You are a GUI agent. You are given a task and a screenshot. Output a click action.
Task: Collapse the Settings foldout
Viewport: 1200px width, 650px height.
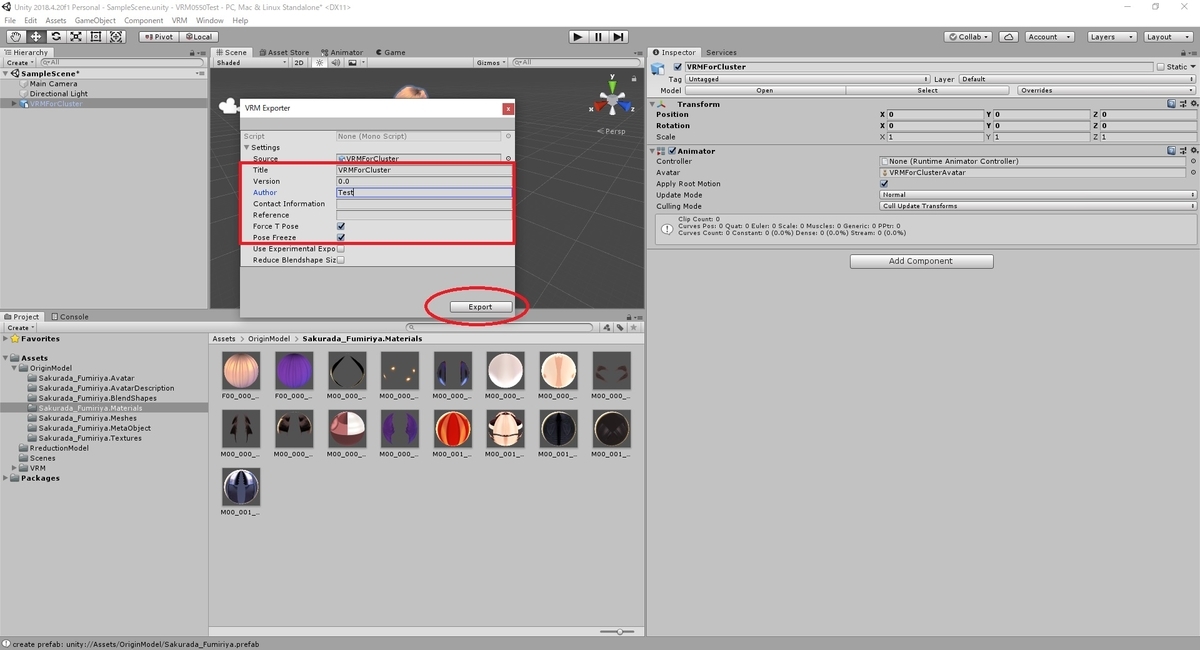click(247, 148)
